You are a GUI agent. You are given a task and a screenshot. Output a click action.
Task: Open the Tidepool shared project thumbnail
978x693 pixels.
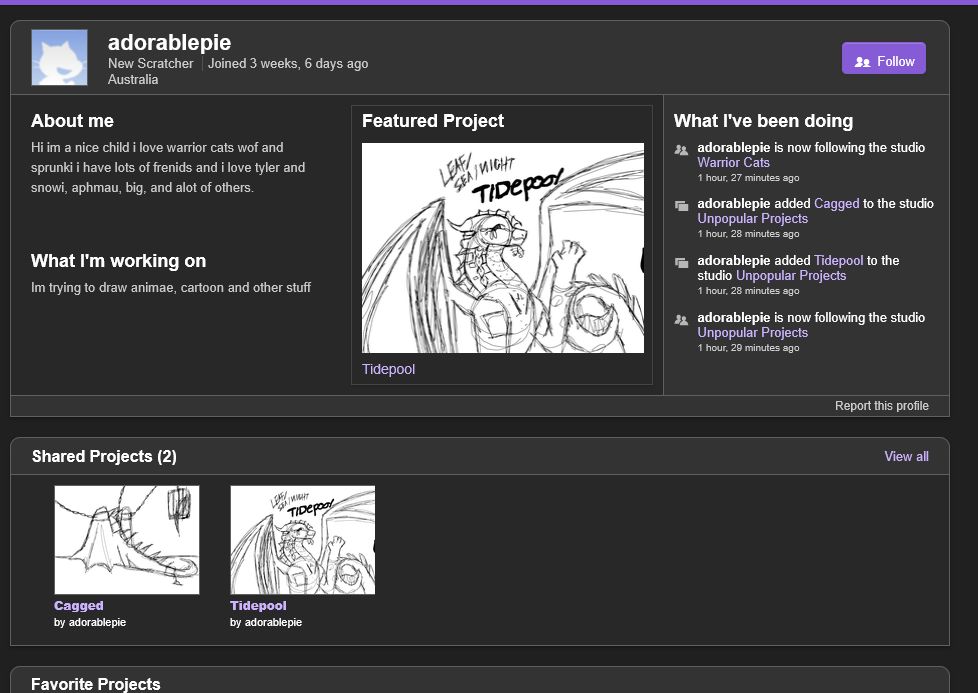point(303,540)
